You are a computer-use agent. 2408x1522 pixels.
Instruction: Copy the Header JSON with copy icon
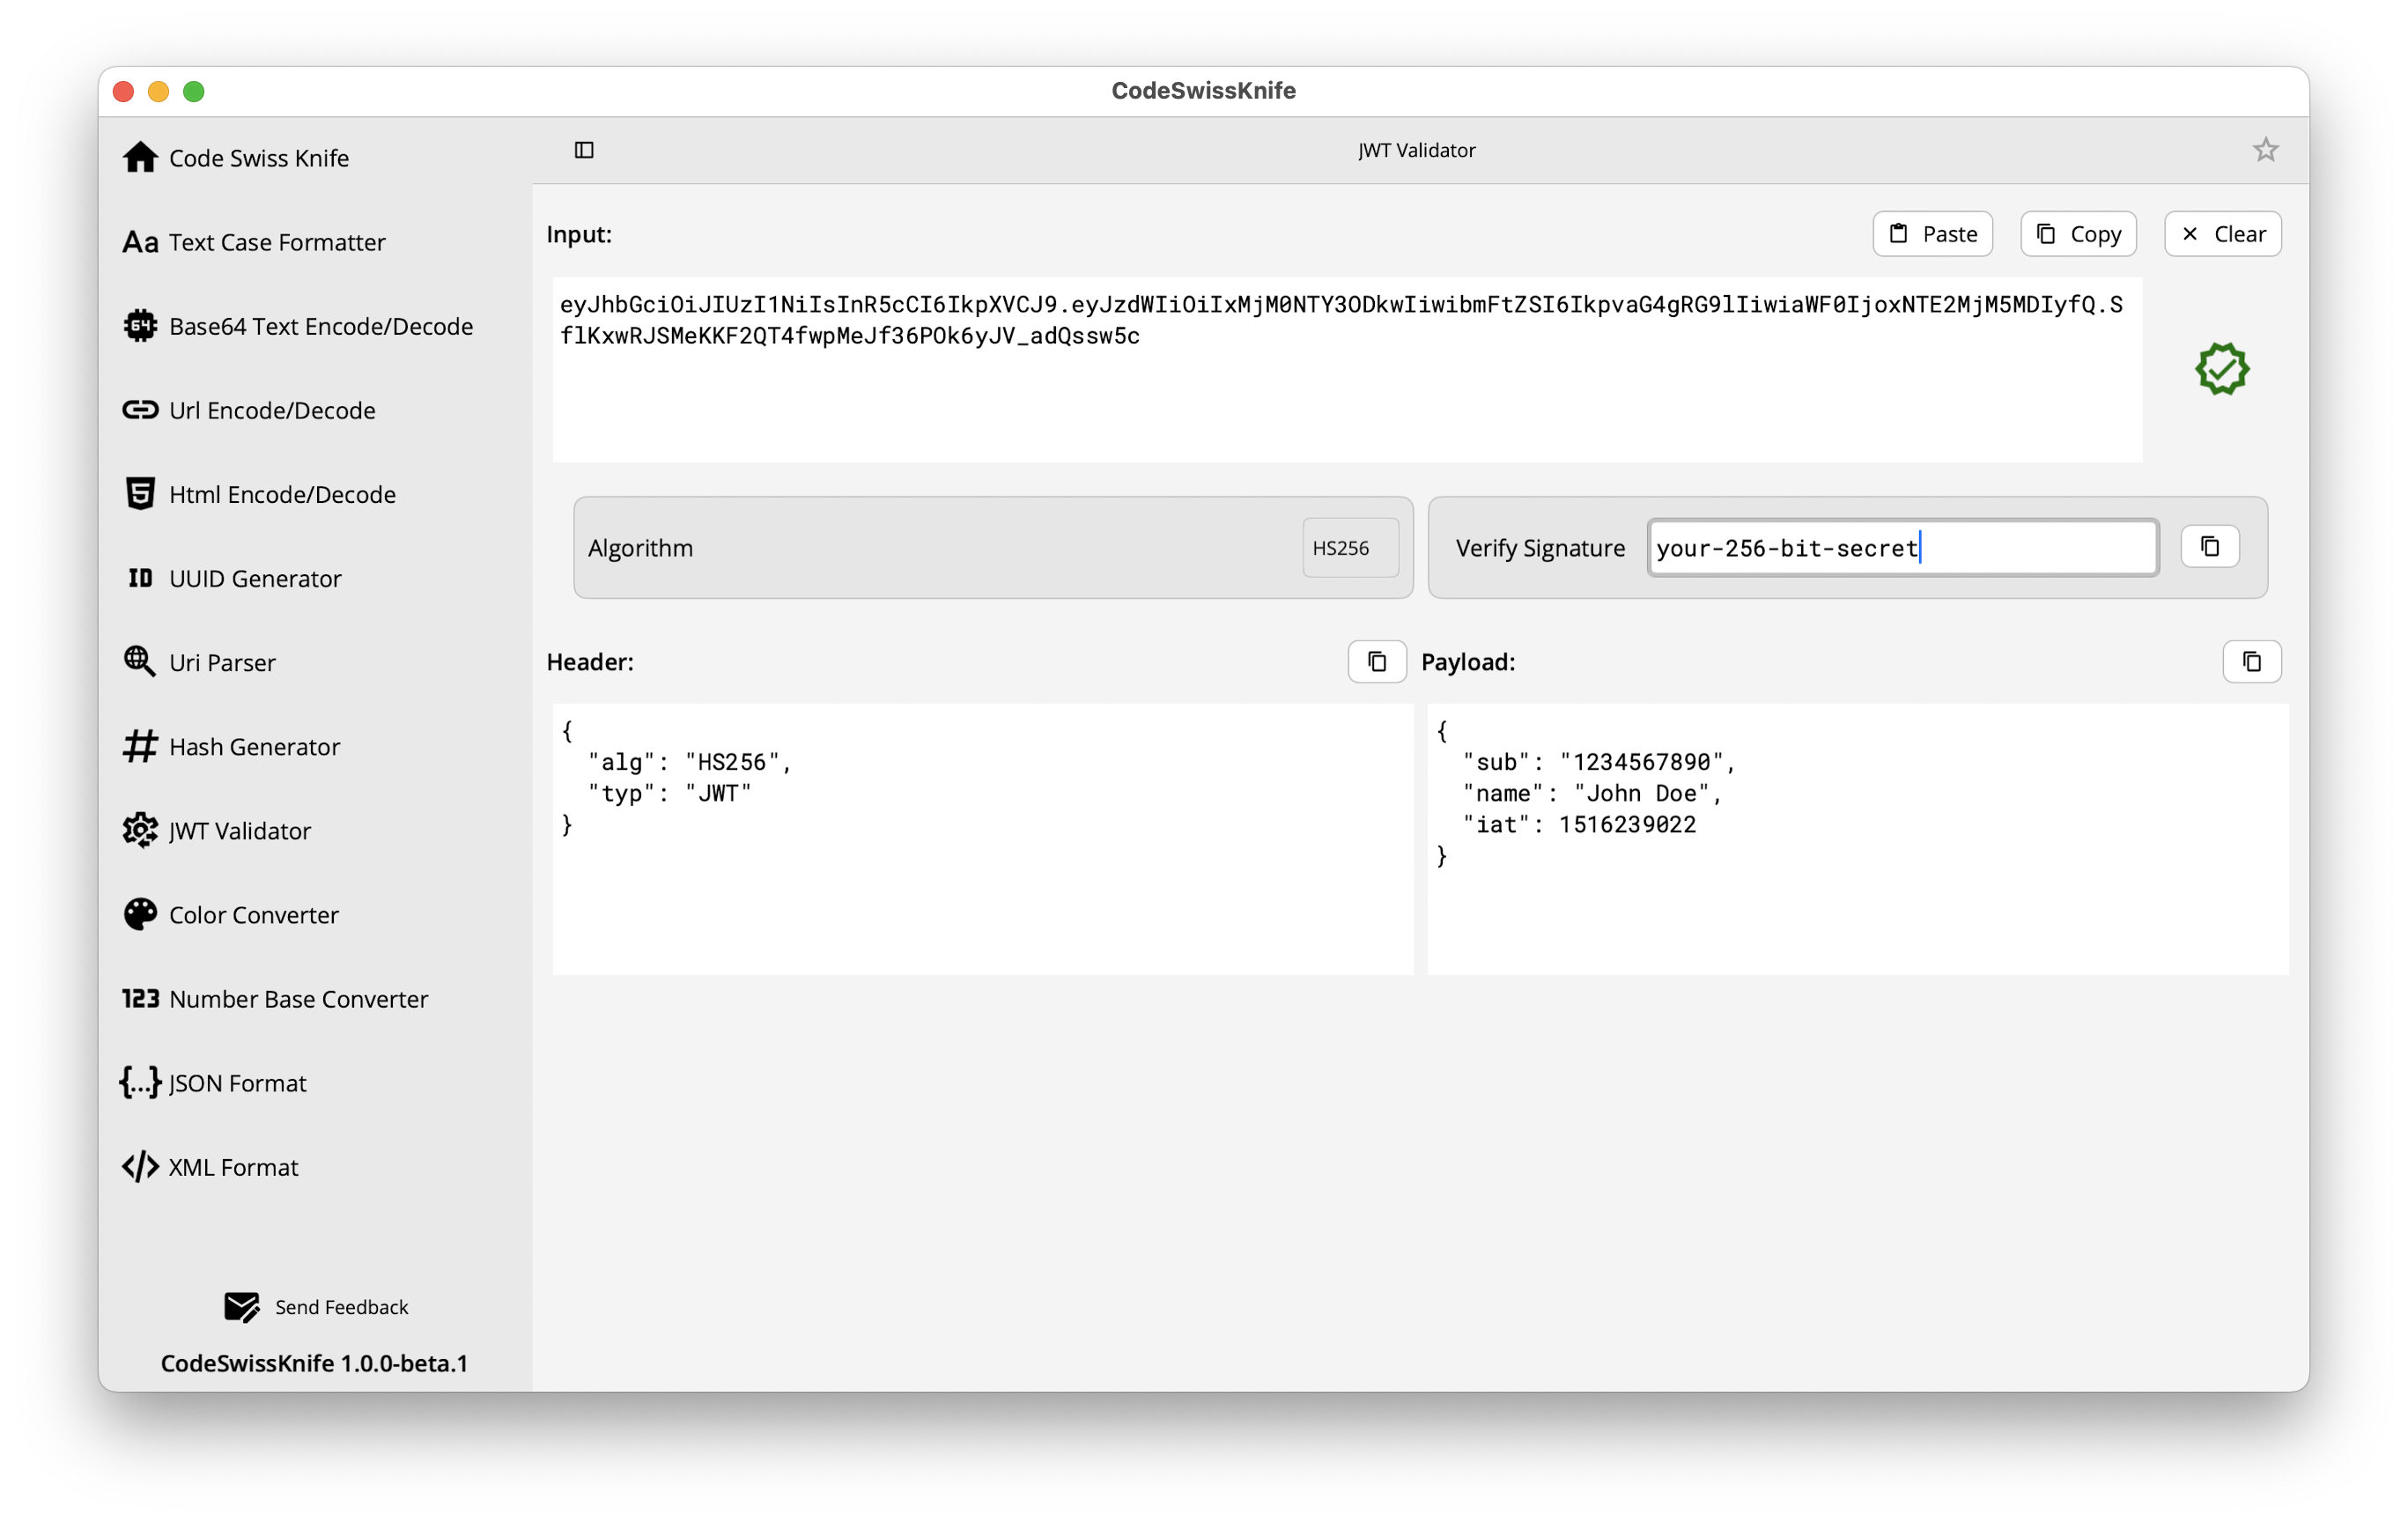1377,661
